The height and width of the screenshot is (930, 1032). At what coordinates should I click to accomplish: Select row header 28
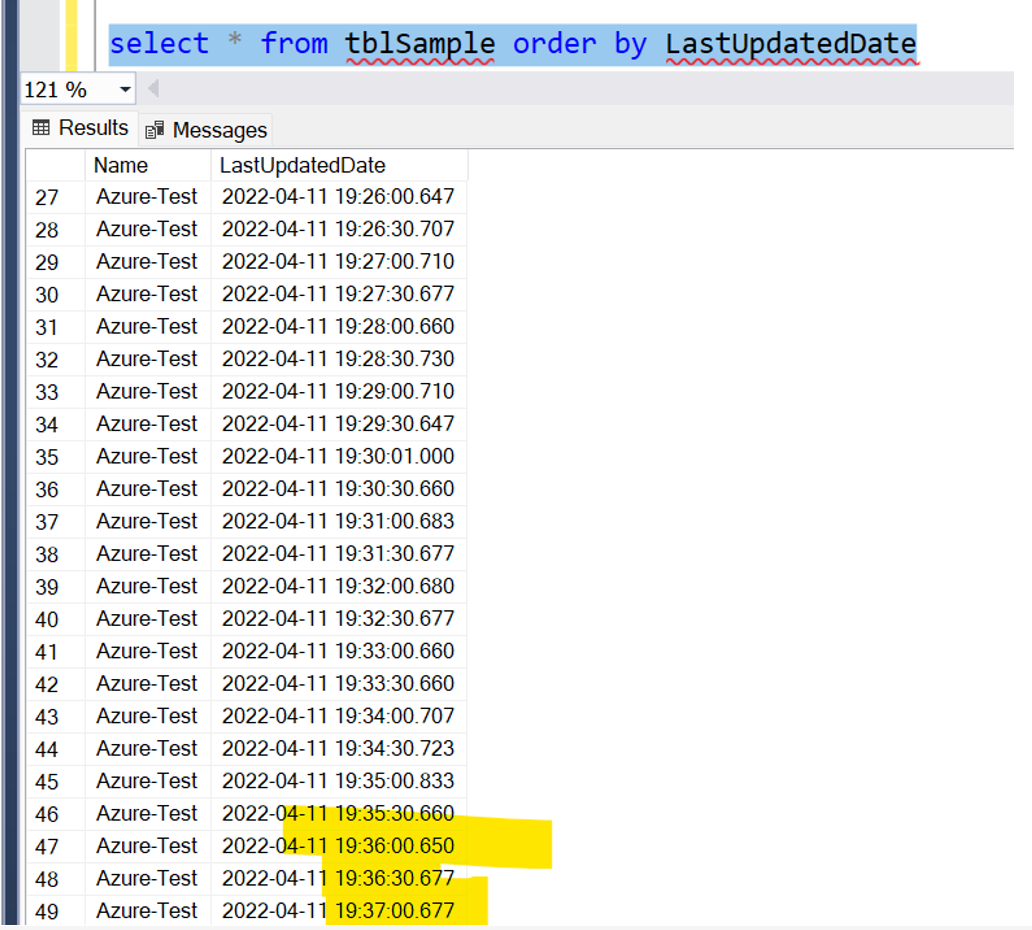pyautogui.click(x=55, y=230)
